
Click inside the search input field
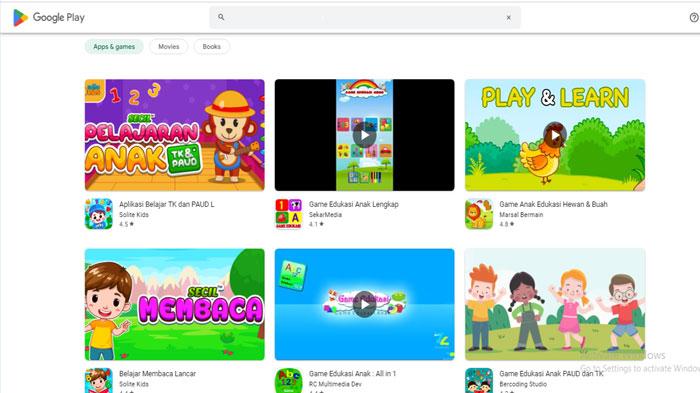[x=365, y=17]
